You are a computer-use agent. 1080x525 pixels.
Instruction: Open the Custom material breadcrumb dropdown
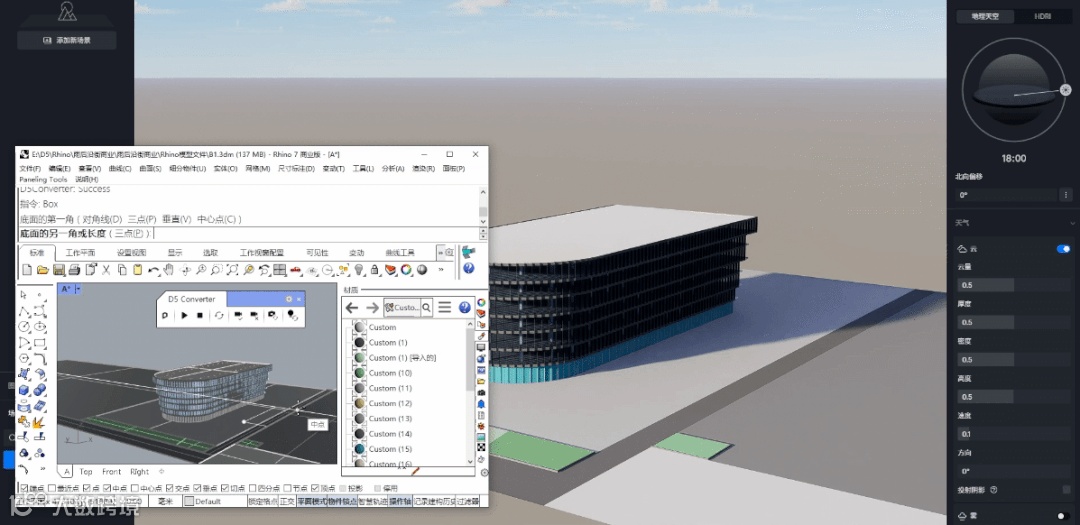[x=402, y=308]
